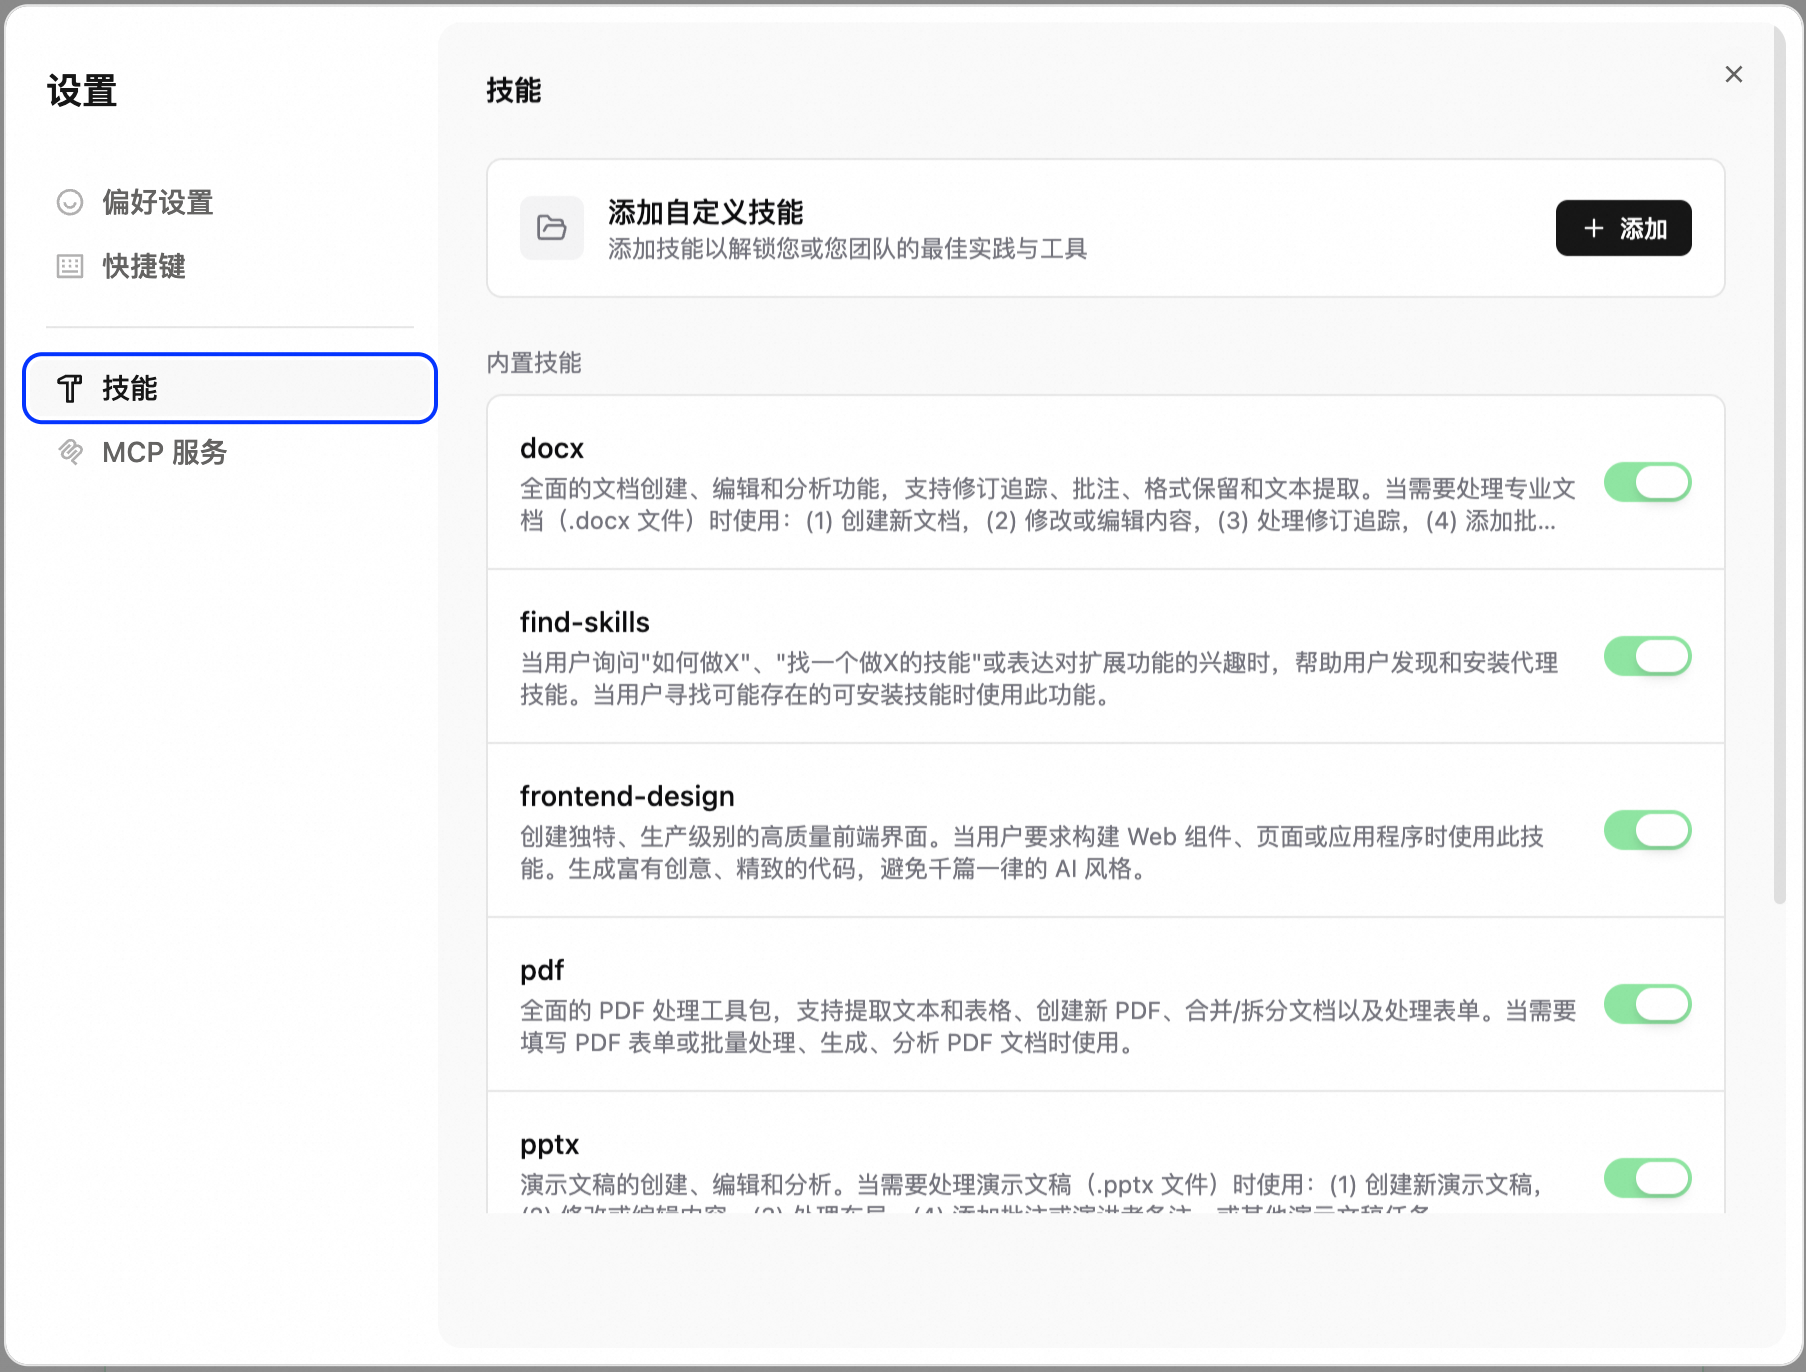This screenshot has height=1372, width=1806.
Task: Click the keyboard icon beside 快捷键
Action: tap(70, 266)
